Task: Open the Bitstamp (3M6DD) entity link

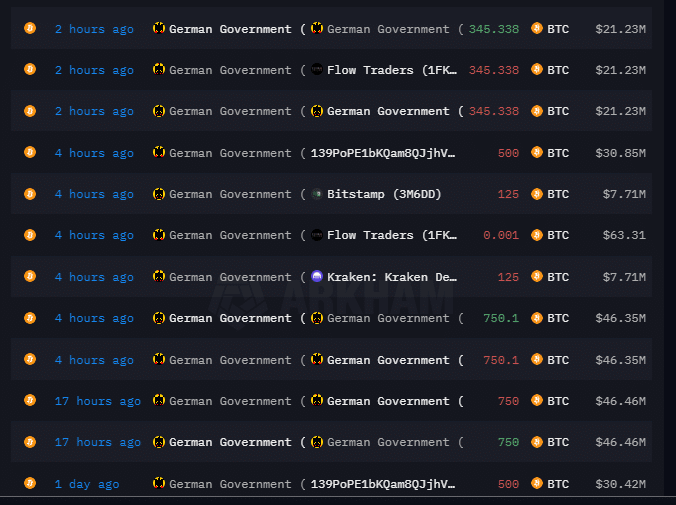Action: pyautogui.click(x=384, y=194)
